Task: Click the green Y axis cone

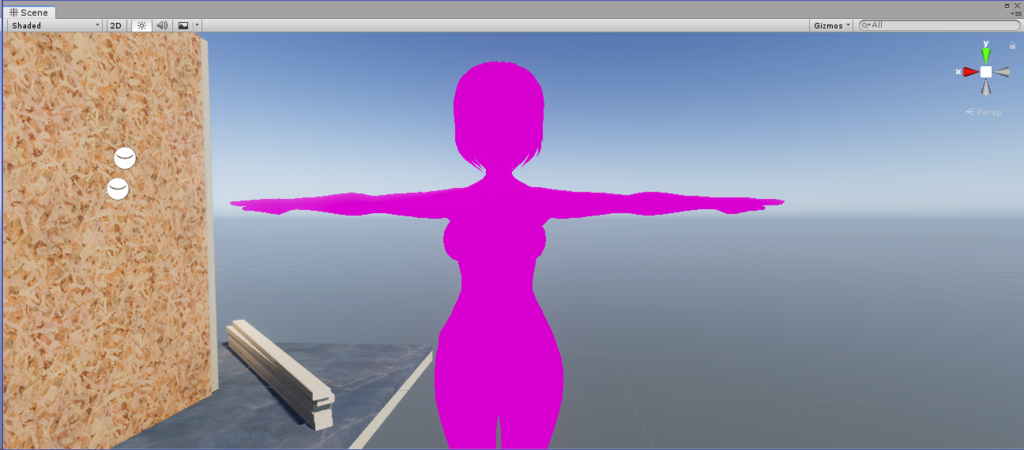Action: [985, 54]
